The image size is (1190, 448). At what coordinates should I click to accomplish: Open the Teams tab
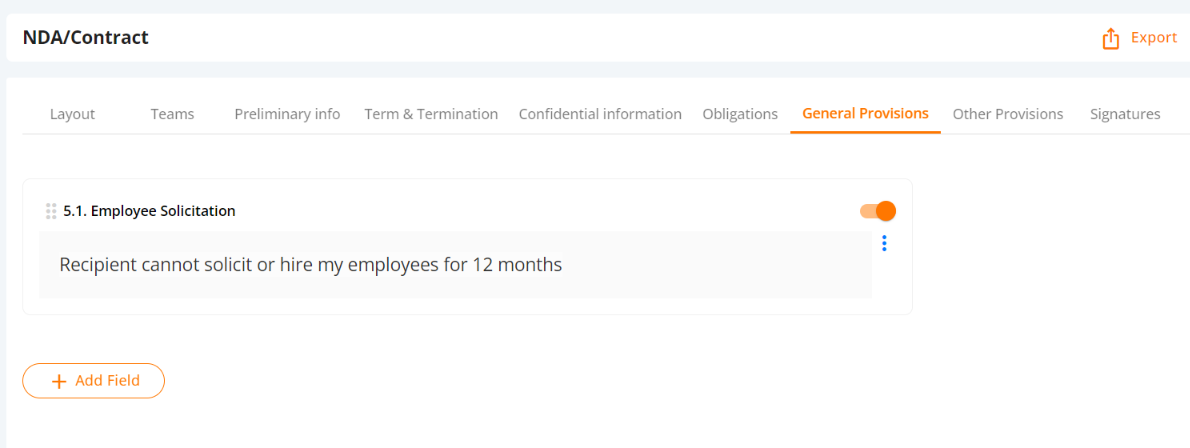click(x=172, y=115)
